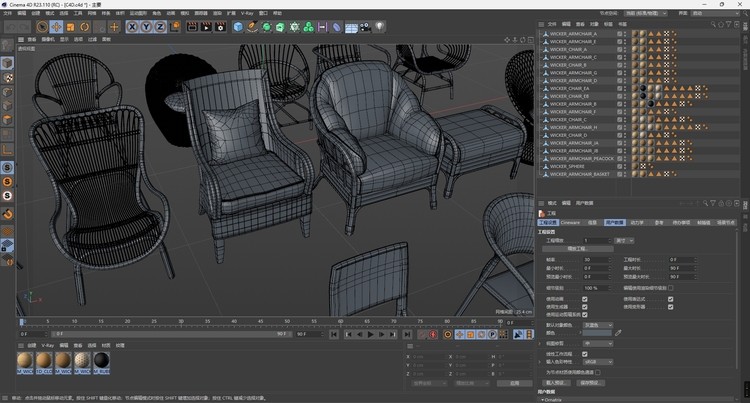Add a camera object
750x403 pixels.
(365, 27)
